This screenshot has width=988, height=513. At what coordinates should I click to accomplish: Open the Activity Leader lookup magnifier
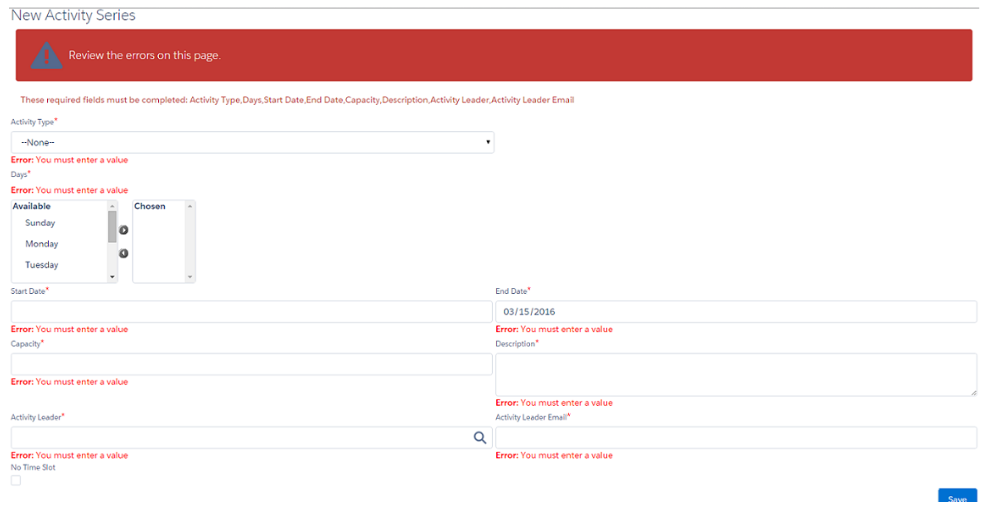pos(480,437)
